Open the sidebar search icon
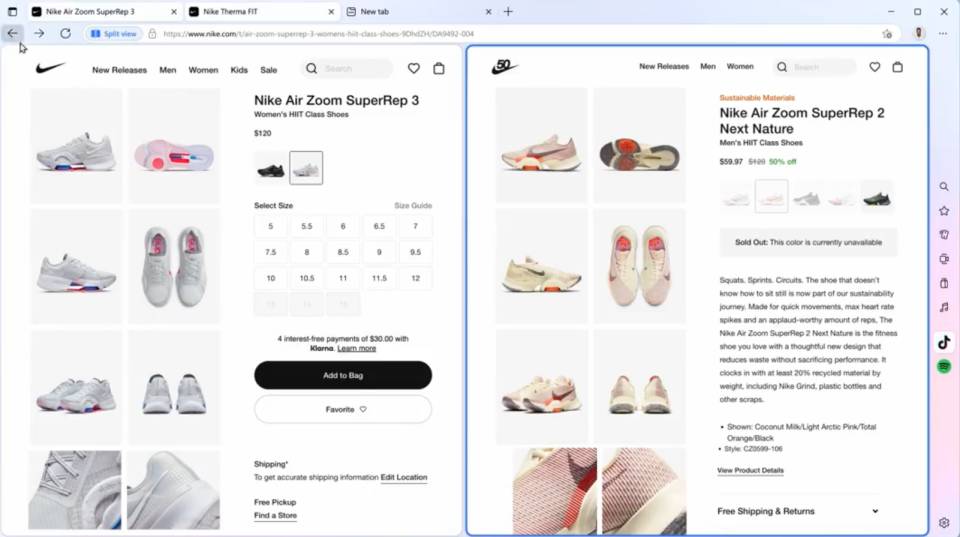The image size is (960, 537). pos(944,187)
